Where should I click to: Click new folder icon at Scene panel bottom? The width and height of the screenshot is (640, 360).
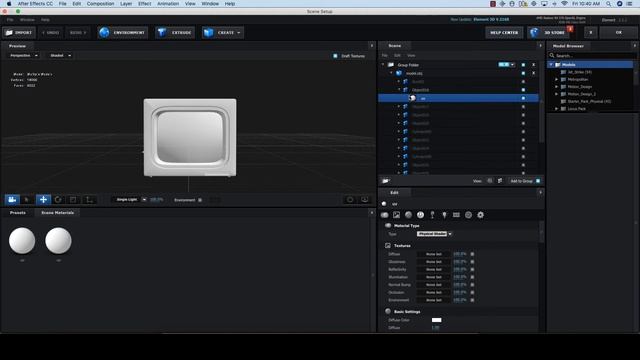coord(386,181)
